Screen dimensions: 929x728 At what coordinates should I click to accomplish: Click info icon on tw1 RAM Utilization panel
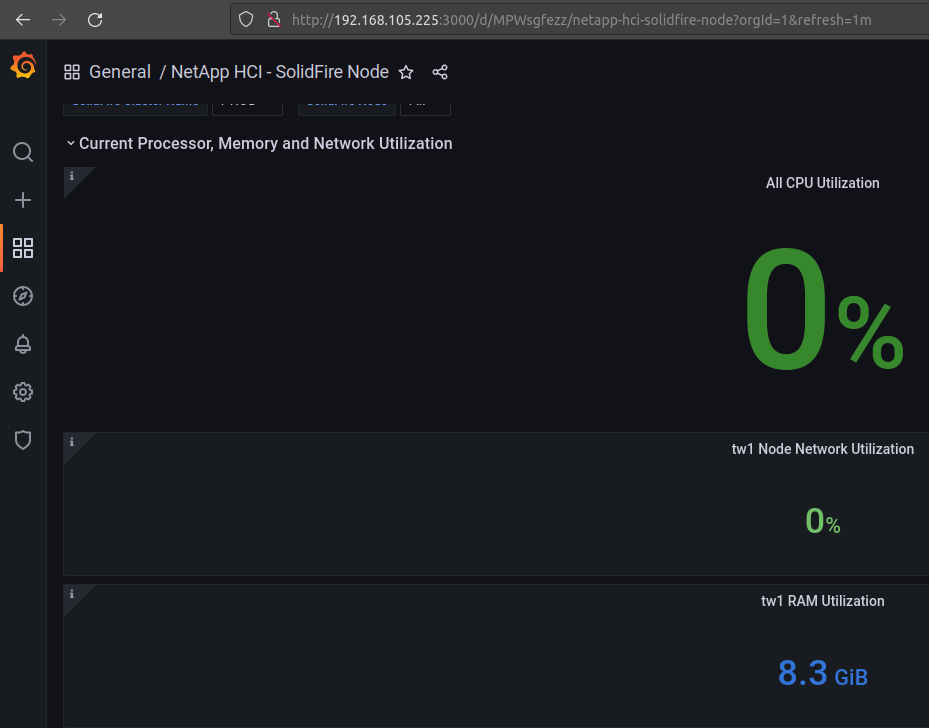pyautogui.click(x=72, y=594)
